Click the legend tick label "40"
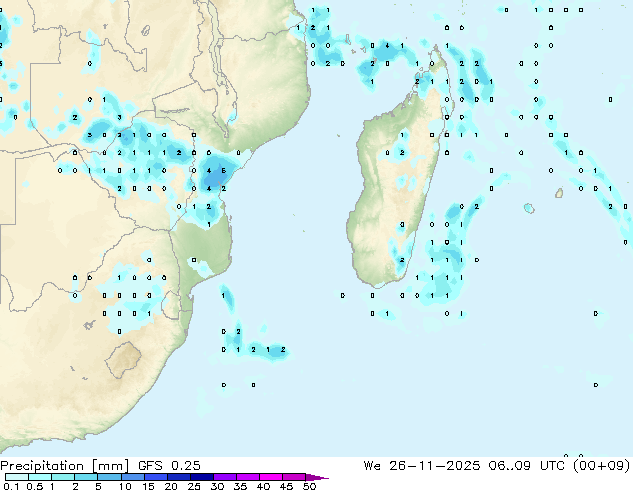 tap(263, 486)
